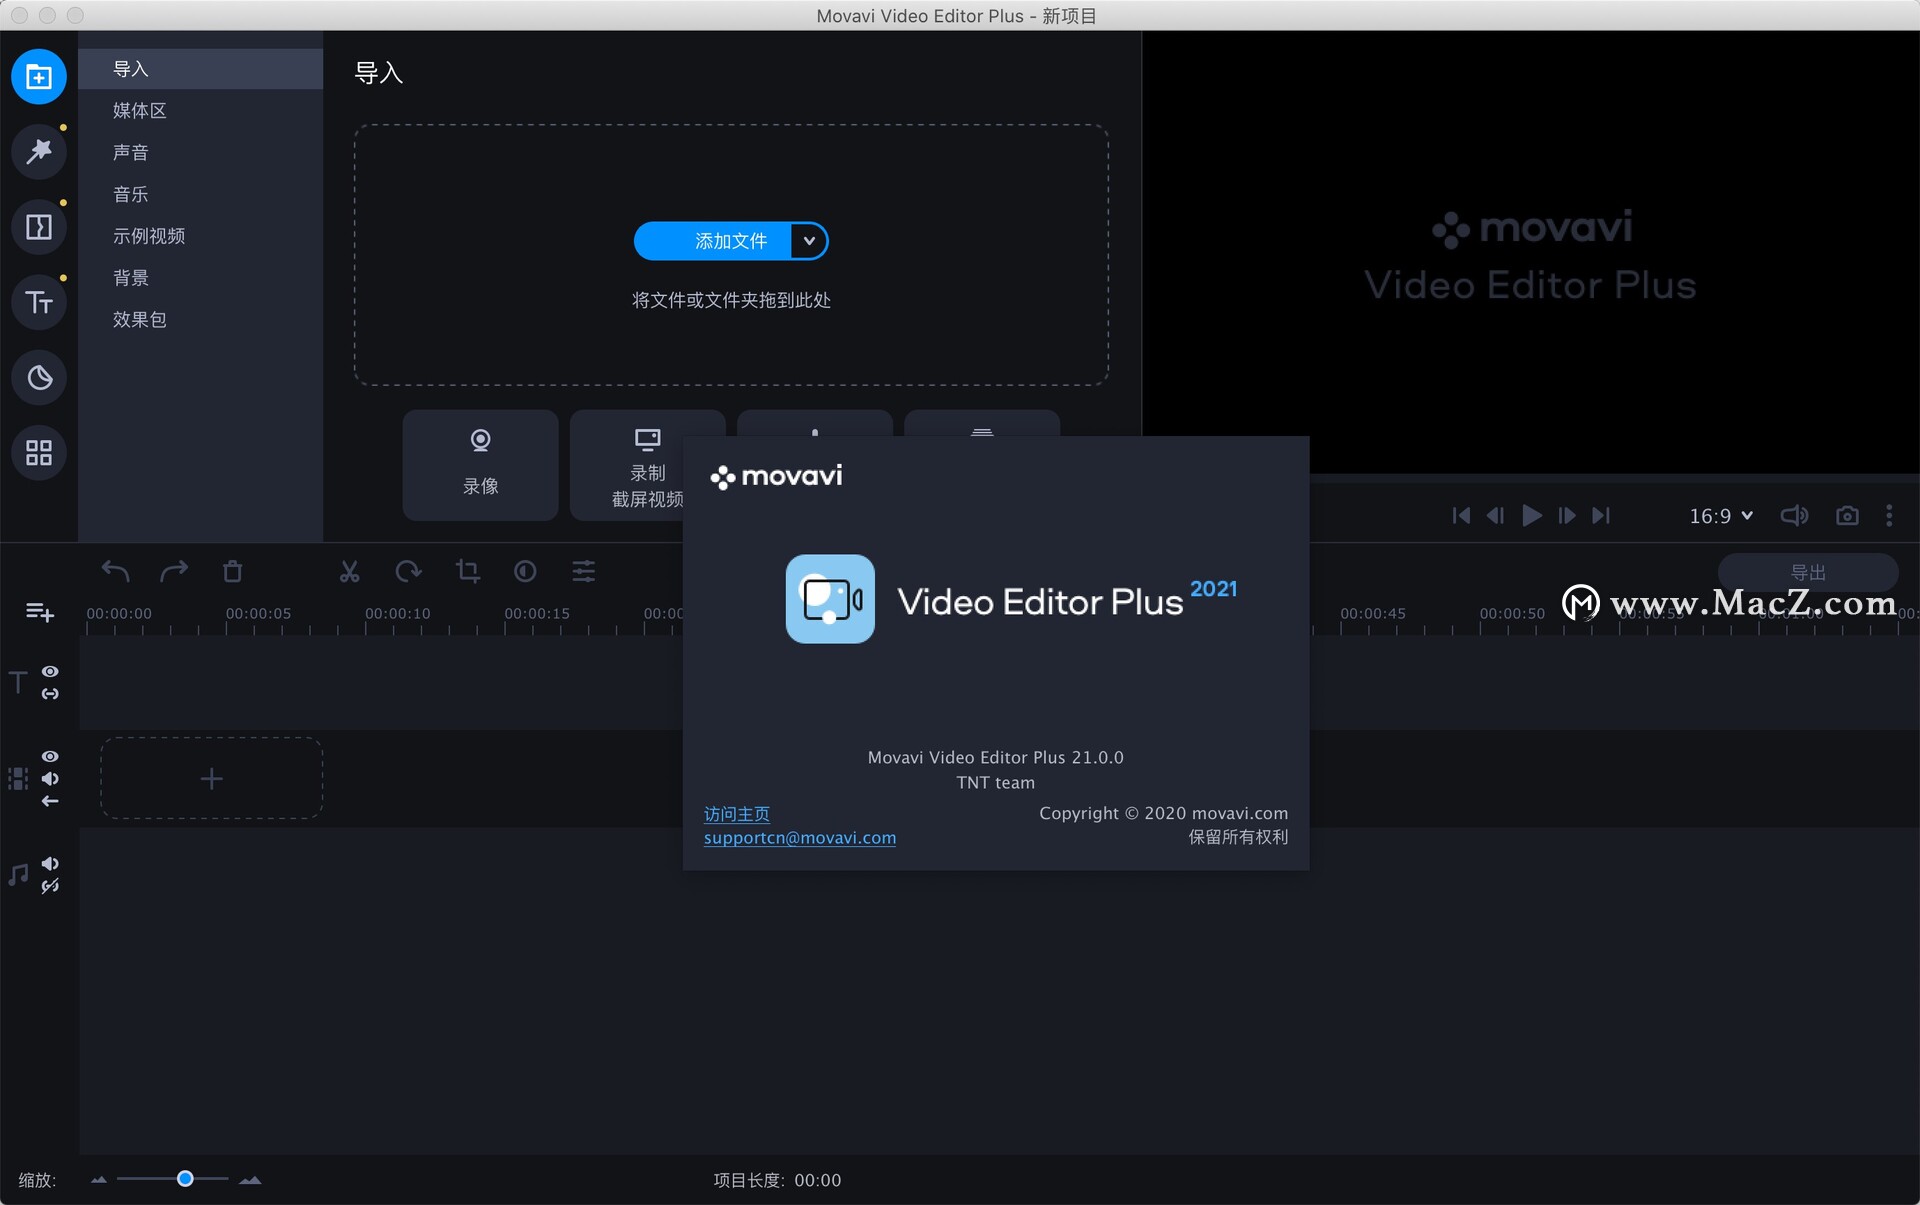Open the player more options dots
Image resolution: width=1920 pixels, height=1205 pixels.
click(1889, 515)
